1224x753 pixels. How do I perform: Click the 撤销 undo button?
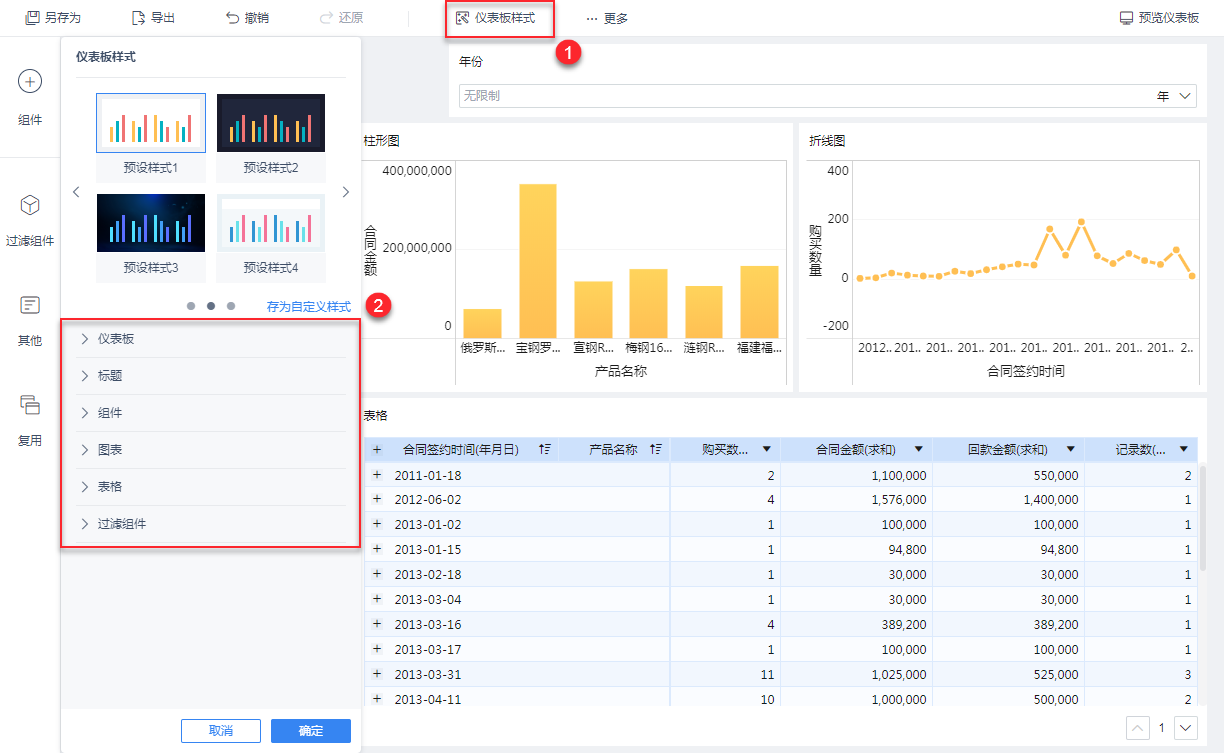pyautogui.click(x=247, y=18)
